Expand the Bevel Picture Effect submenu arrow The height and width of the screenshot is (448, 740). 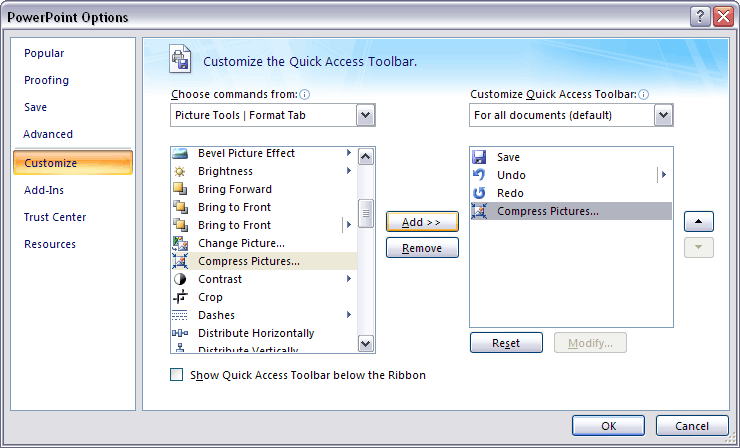(349, 152)
